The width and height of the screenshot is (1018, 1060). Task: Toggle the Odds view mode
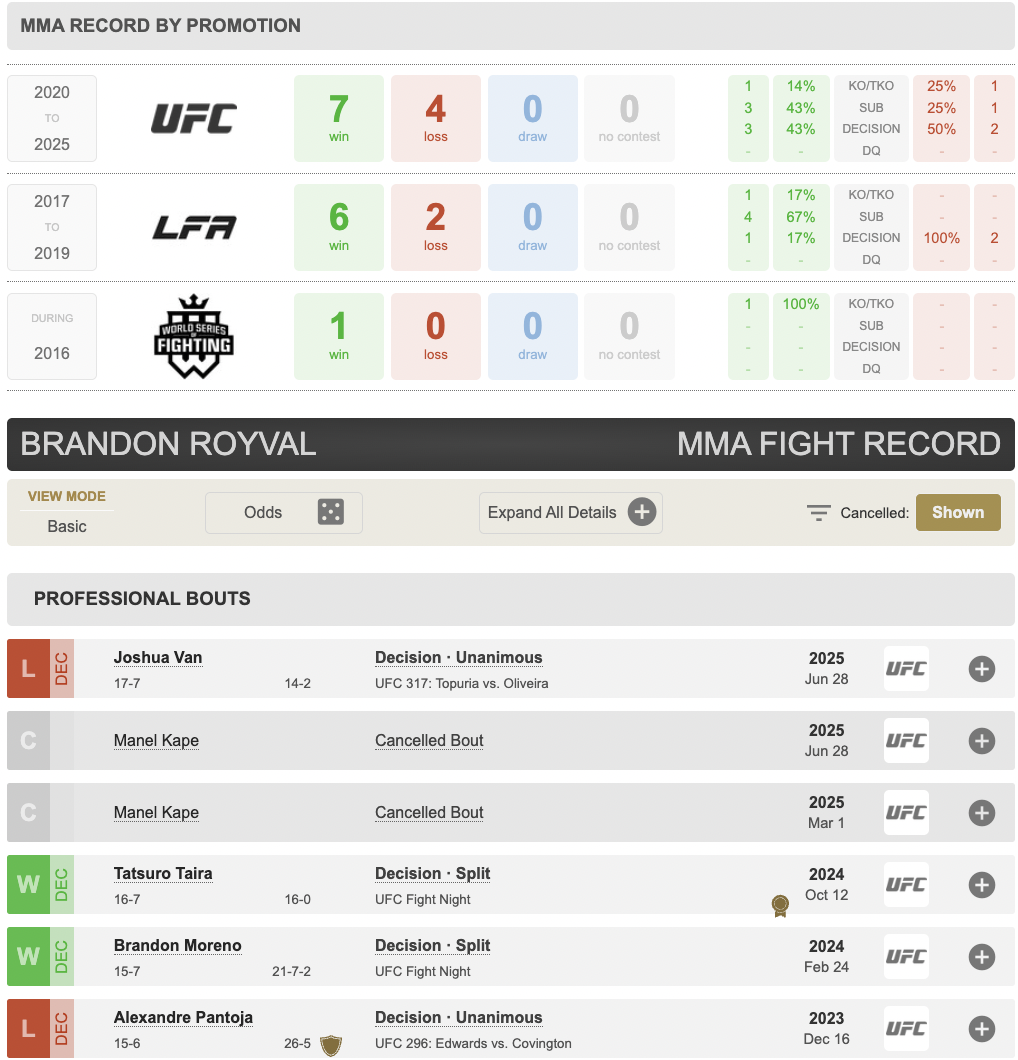(284, 512)
